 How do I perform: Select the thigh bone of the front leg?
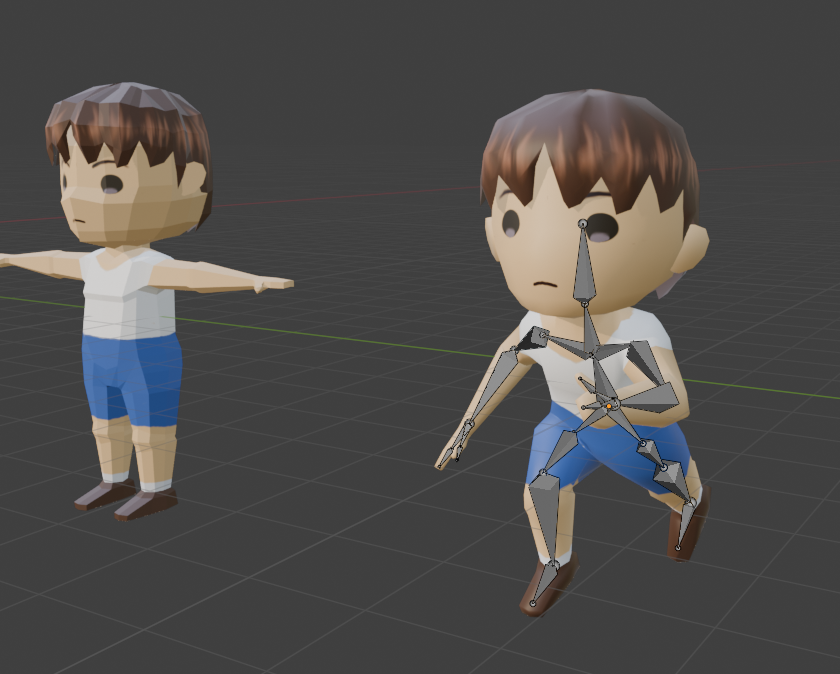point(561,451)
